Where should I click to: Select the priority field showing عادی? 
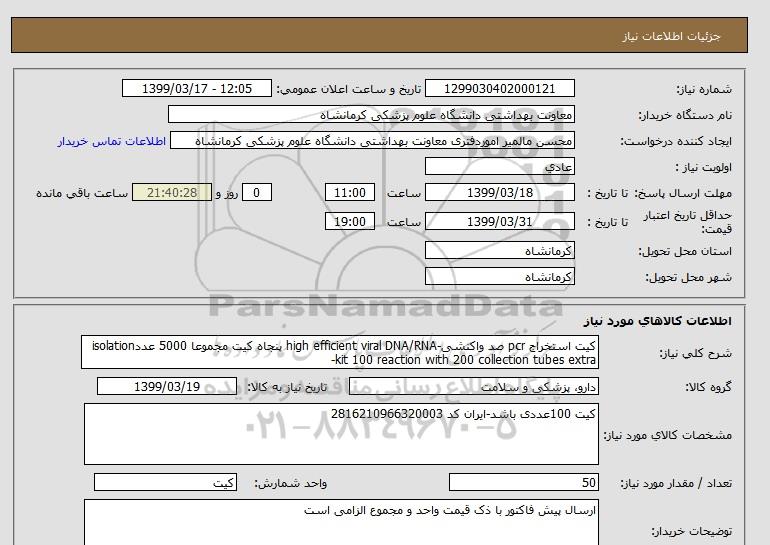tap(499, 166)
